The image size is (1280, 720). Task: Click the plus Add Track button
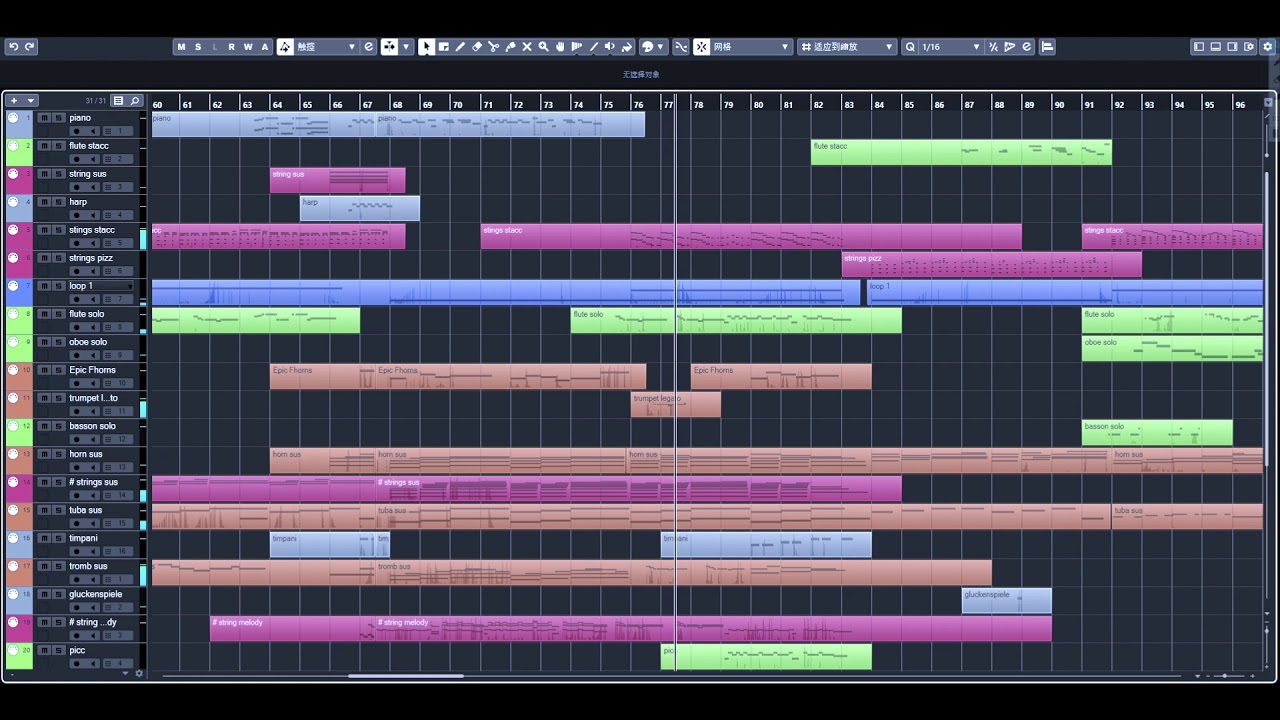pyautogui.click(x=14, y=100)
